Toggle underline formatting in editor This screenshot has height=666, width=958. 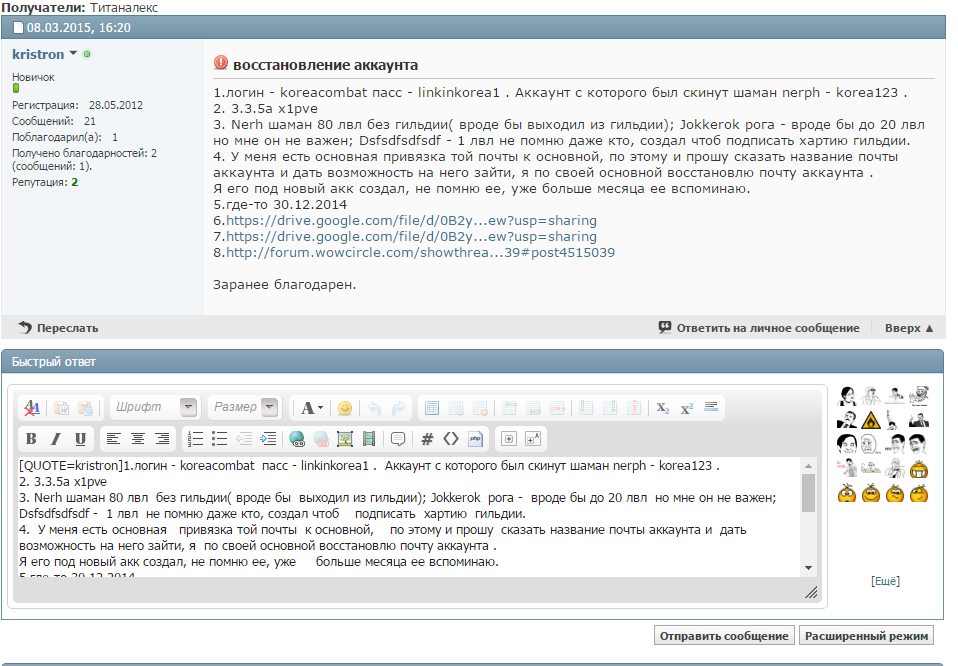click(x=79, y=438)
